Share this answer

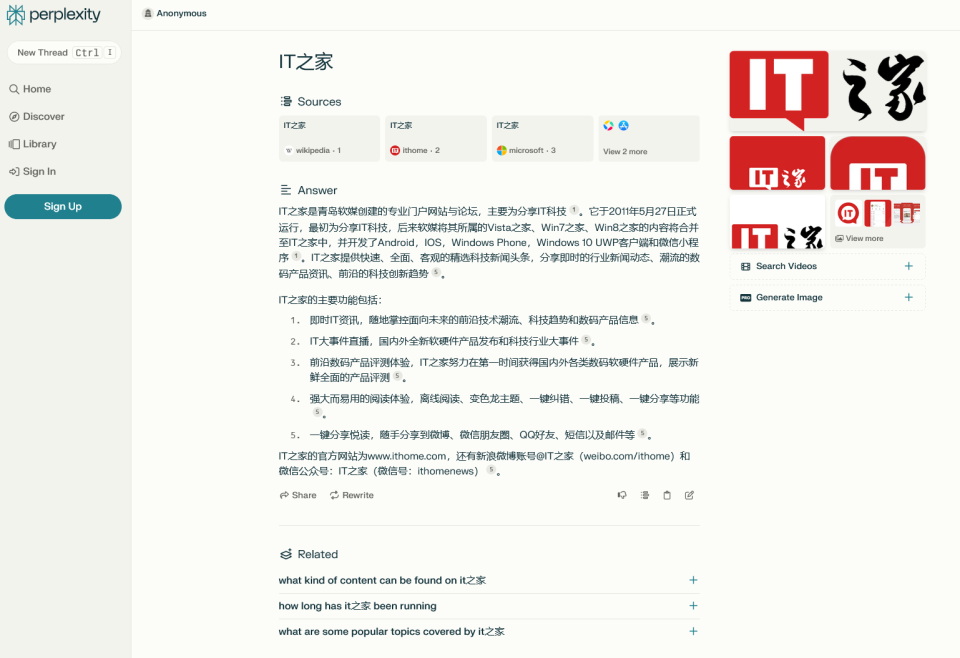pos(298,495)
